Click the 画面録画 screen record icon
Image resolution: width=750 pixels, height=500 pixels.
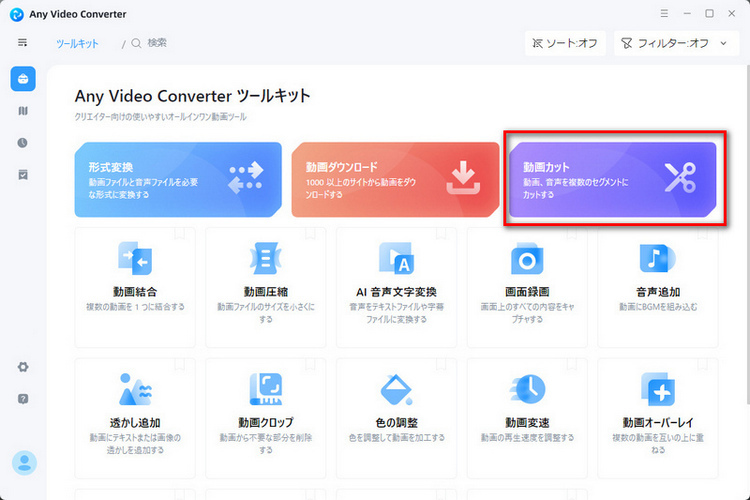tap(527, 258)
